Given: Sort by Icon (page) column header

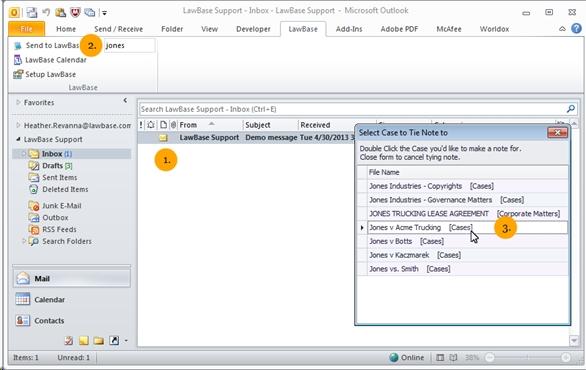Looking at the screenshot, I should coord(163,125).
